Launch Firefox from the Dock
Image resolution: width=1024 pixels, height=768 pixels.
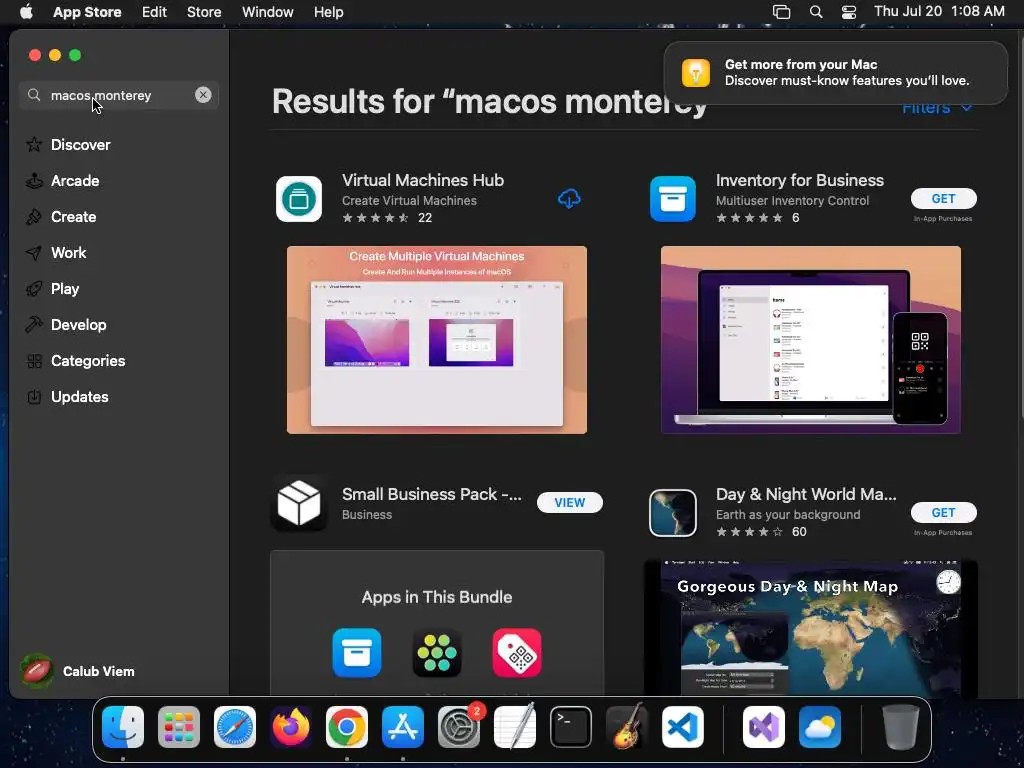[x=291, y=727]
